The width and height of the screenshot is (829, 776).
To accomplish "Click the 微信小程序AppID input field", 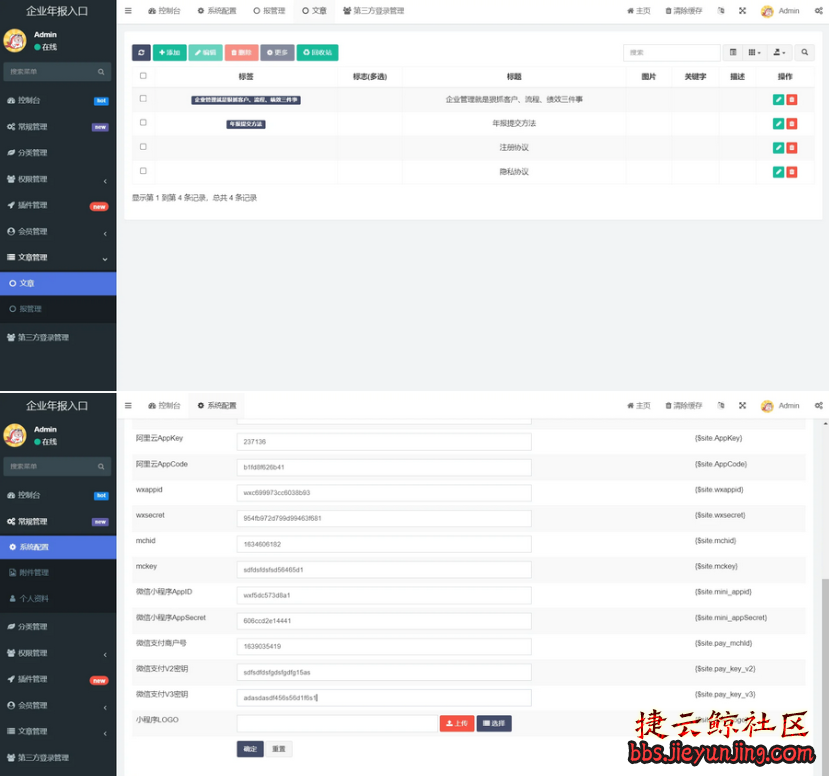I will pyautogui.click(x=384, y=595).
